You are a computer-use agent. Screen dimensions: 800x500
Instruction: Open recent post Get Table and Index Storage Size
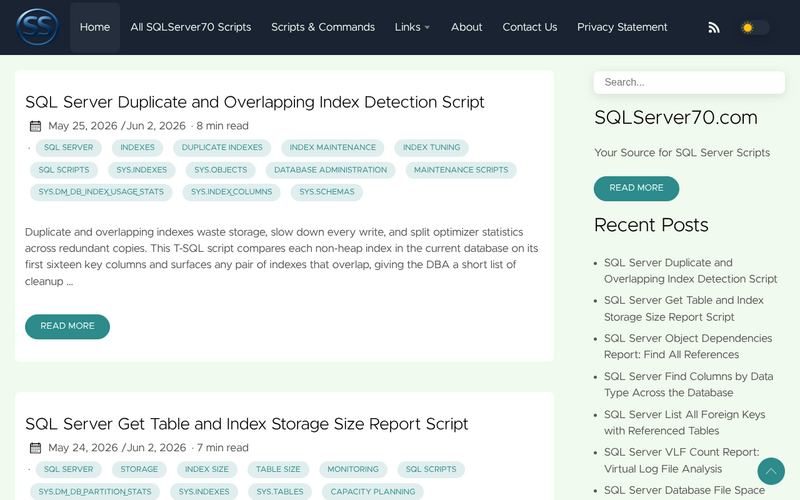point(684,309)
